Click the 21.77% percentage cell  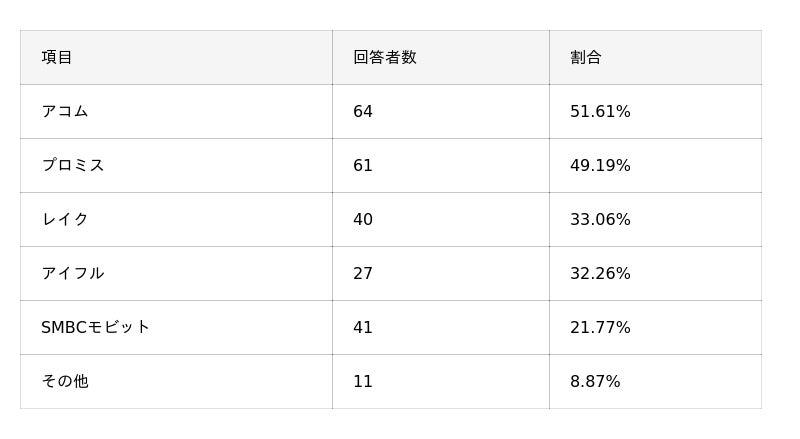[600, 328]
